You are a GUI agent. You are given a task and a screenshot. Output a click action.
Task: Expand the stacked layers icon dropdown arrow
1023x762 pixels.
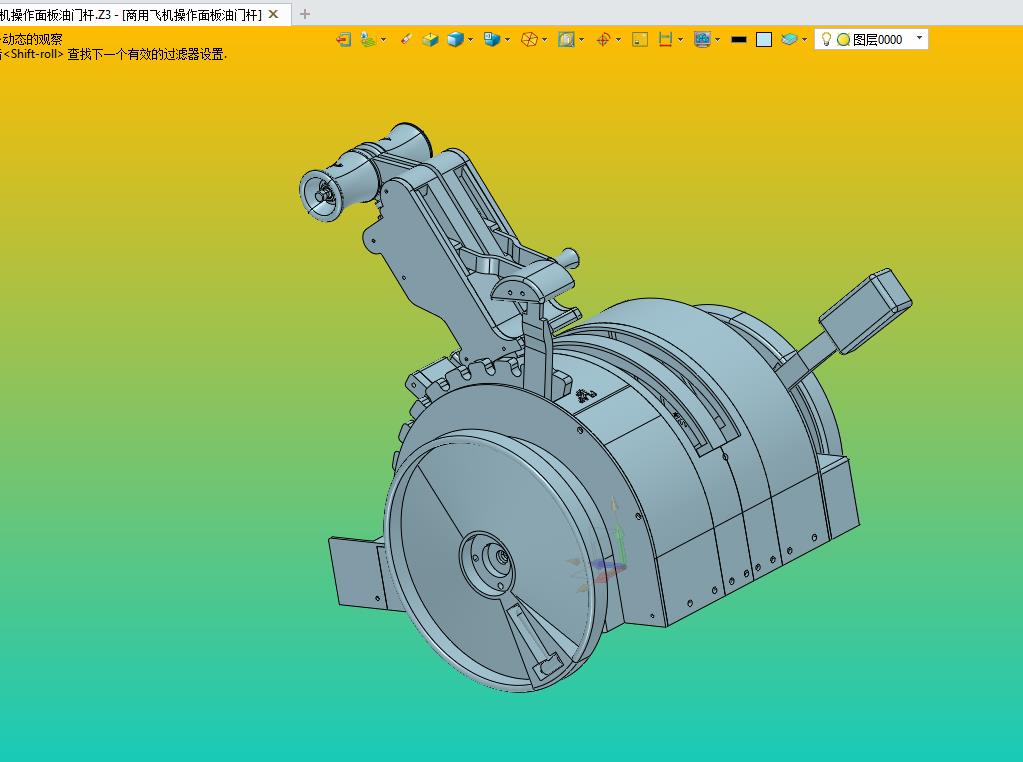point(804,40)
